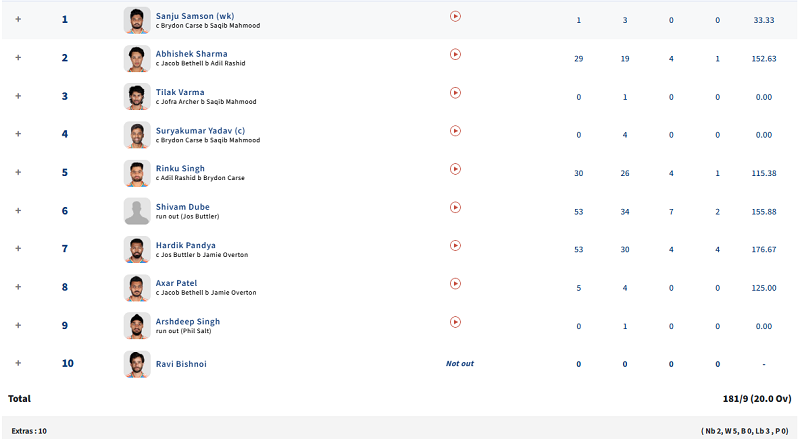Open Axar Patel profile link

coord(176,283)
